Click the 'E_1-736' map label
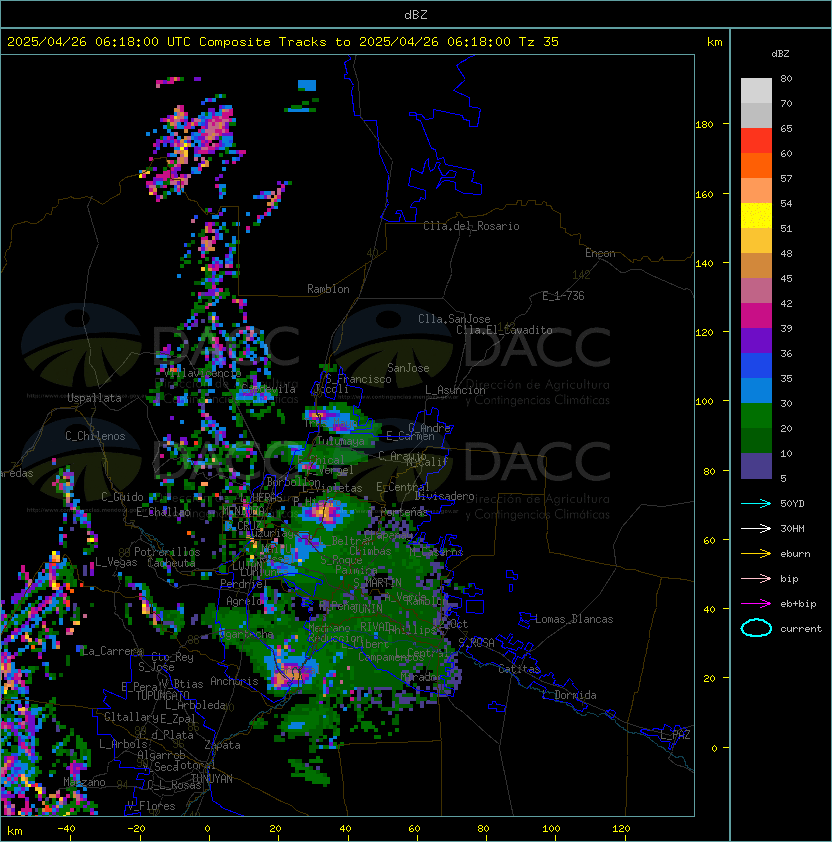This screenshot has width=832, height=842. [563, 296]
